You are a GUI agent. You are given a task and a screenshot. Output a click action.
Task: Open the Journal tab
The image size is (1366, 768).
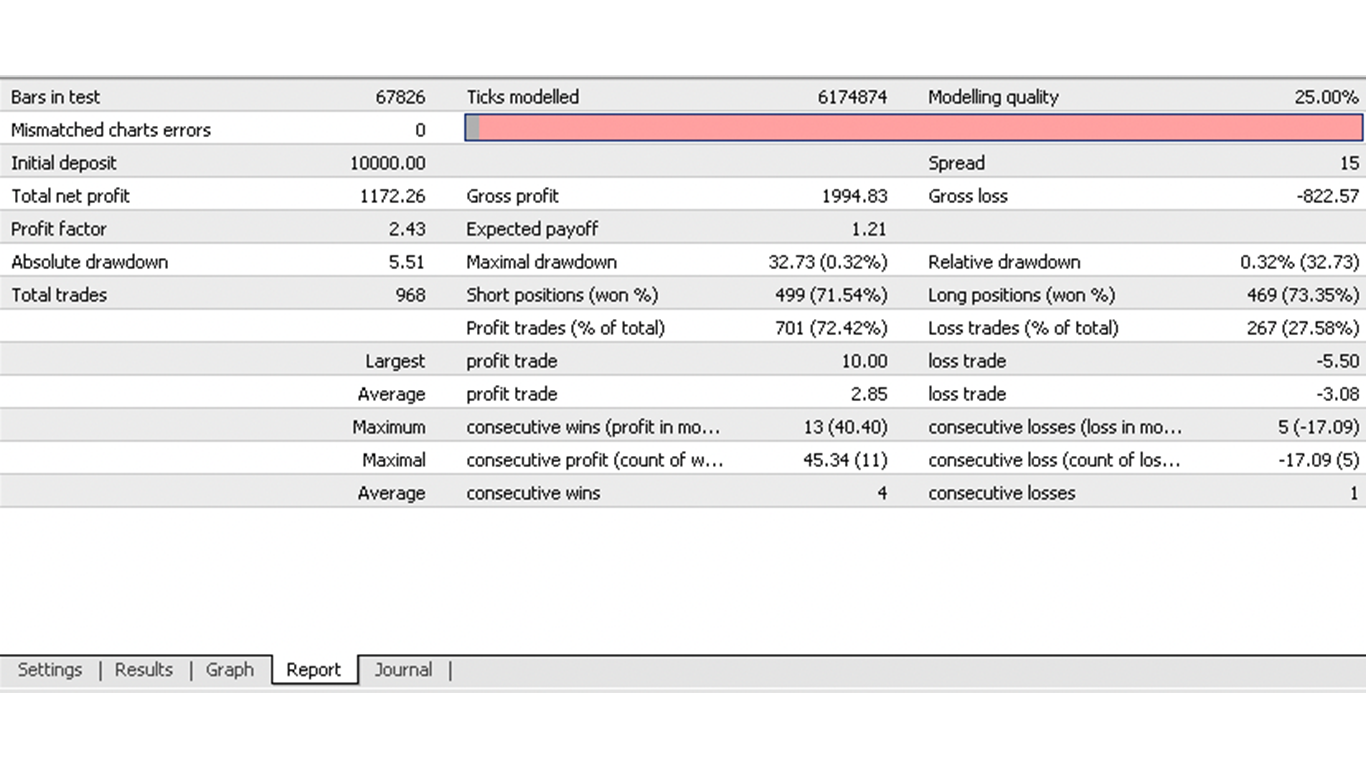pyautogui.click(x=404, y=670)
